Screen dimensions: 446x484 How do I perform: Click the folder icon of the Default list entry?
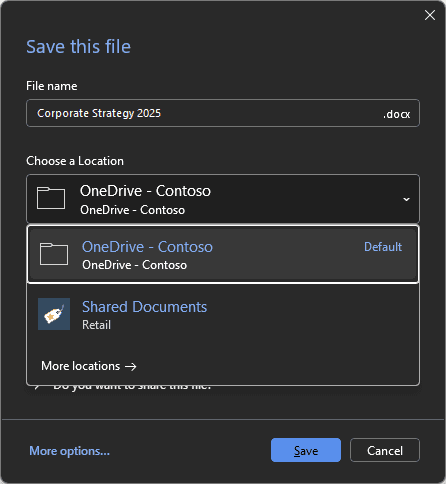(x=54, y=254)
